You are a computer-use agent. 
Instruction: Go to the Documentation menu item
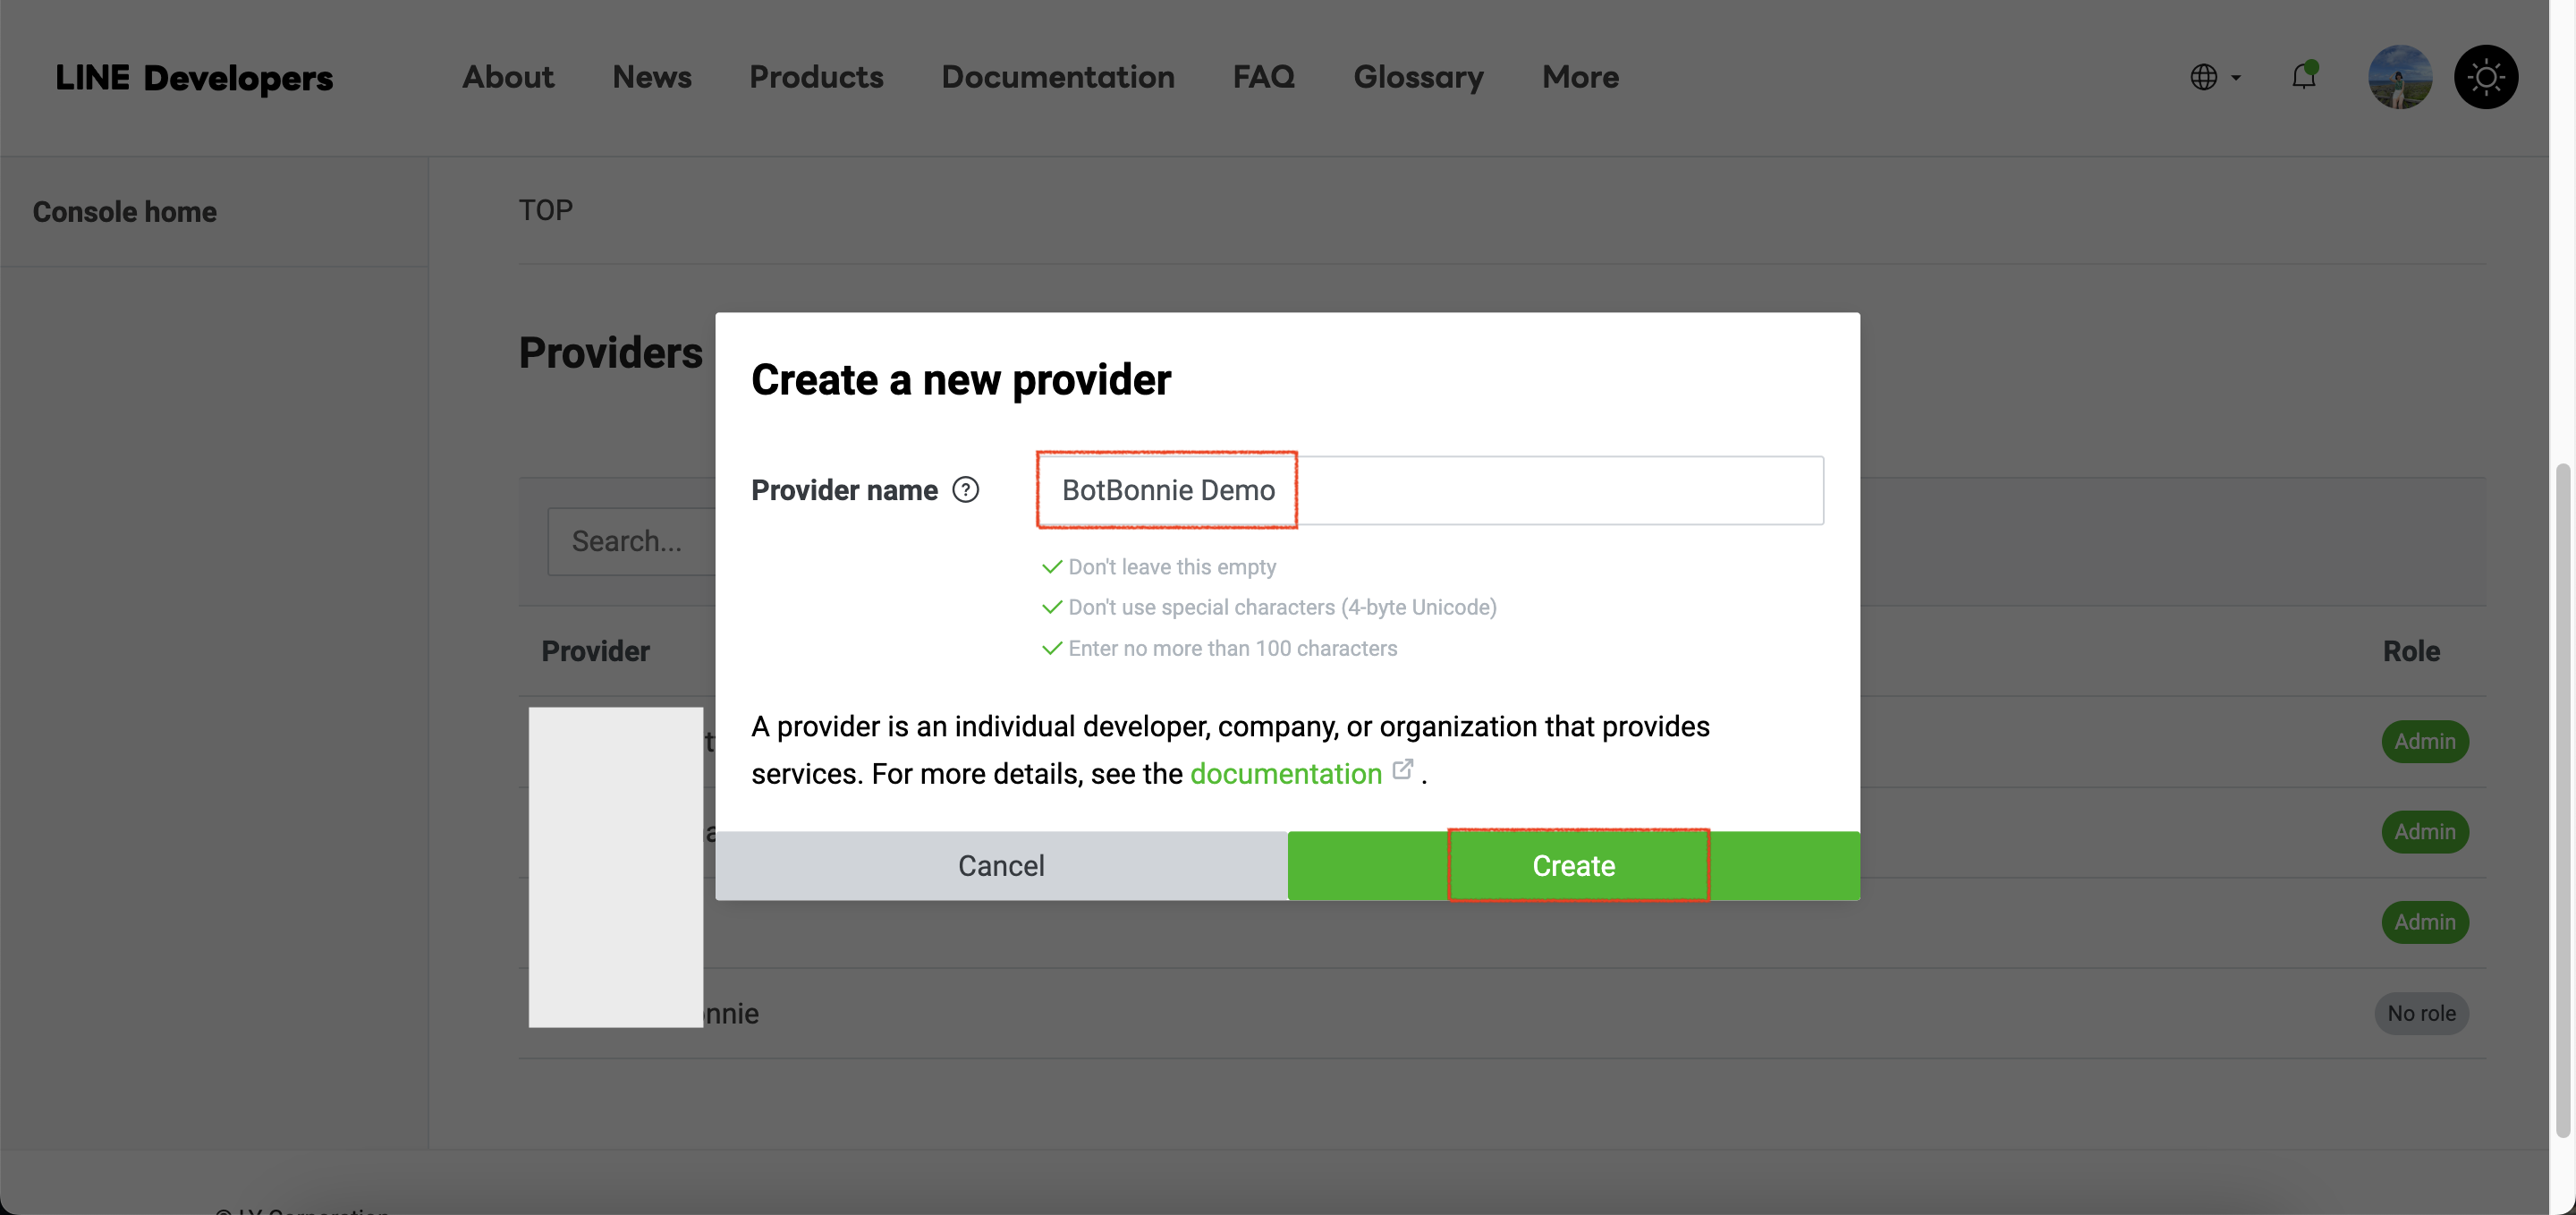(1057, 77)
